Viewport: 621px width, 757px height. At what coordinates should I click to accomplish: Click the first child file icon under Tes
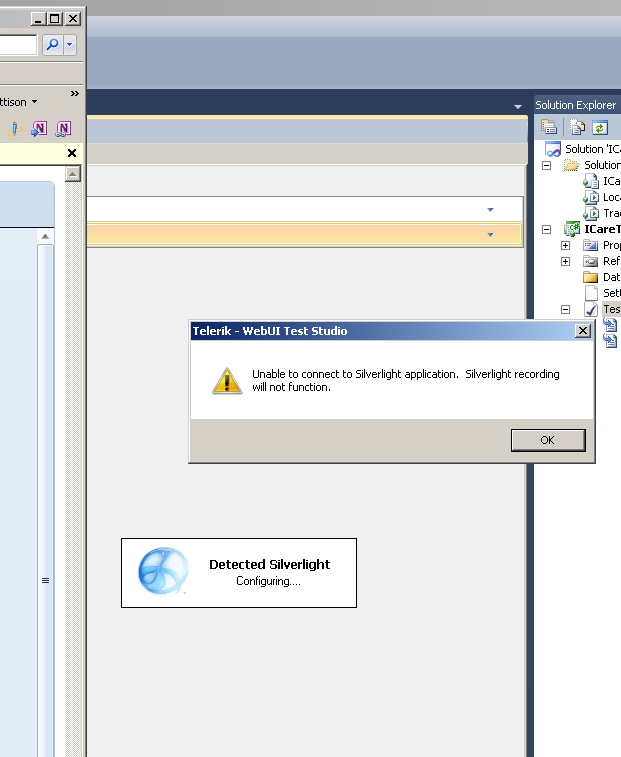[x=610, y=324]
